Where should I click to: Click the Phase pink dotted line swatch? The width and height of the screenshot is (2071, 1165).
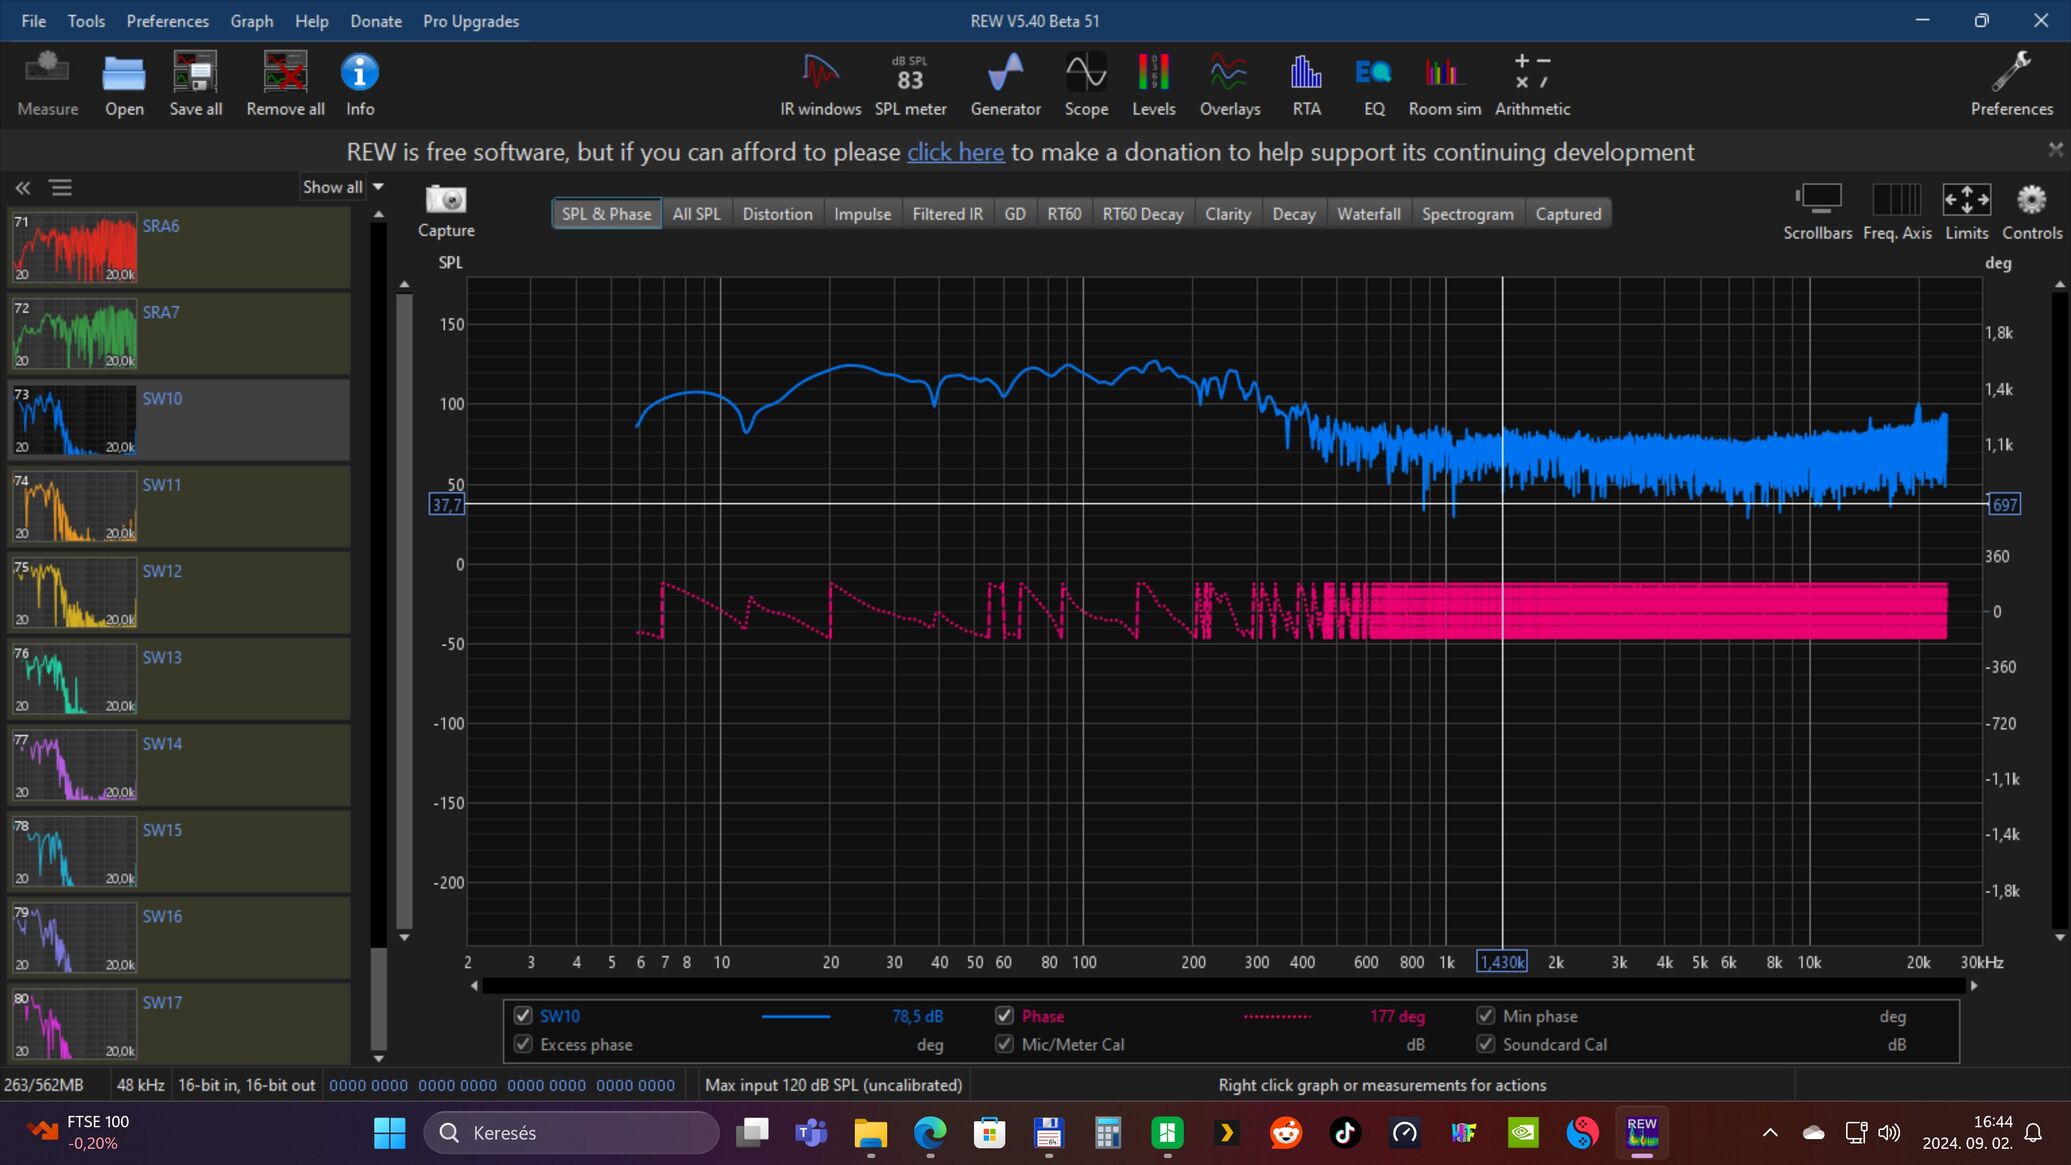click(x=1277, y=1016)
